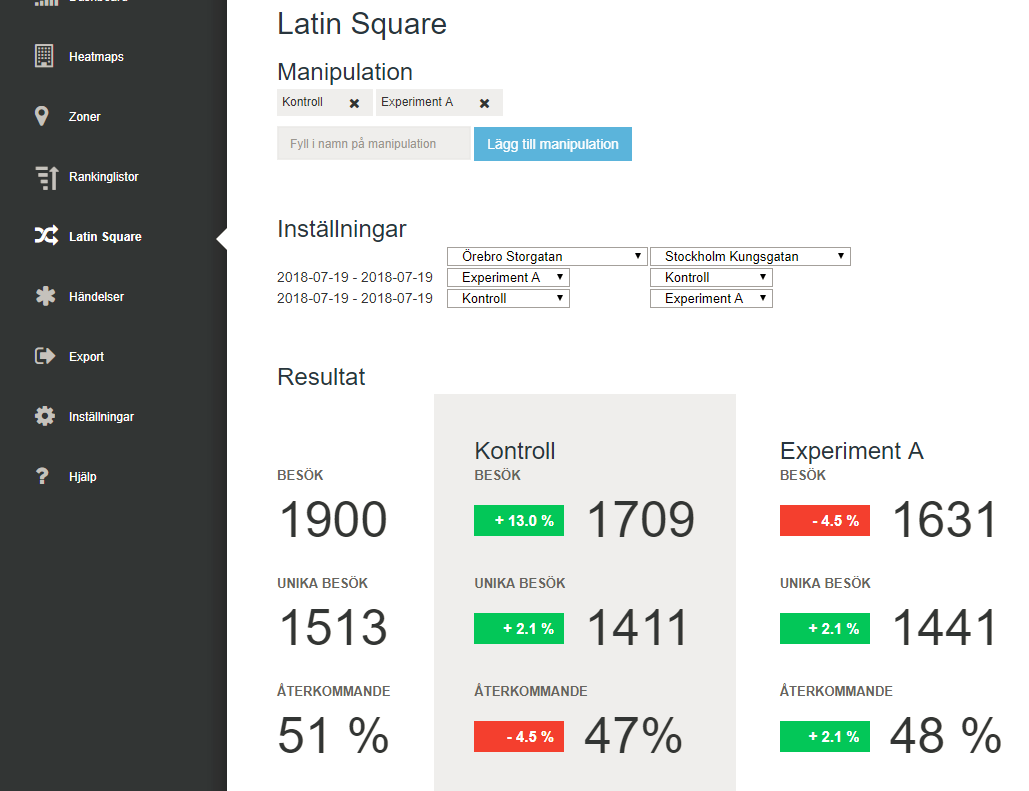The width and height of the screenshot is (1029, 791).
Task: Click the Lägg till manipulation button
Action: 553,144
